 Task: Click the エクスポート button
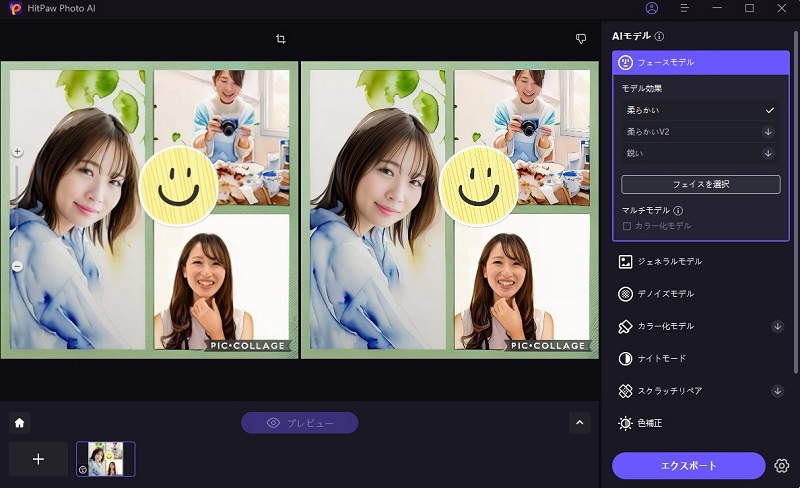[x=688, y=466]
